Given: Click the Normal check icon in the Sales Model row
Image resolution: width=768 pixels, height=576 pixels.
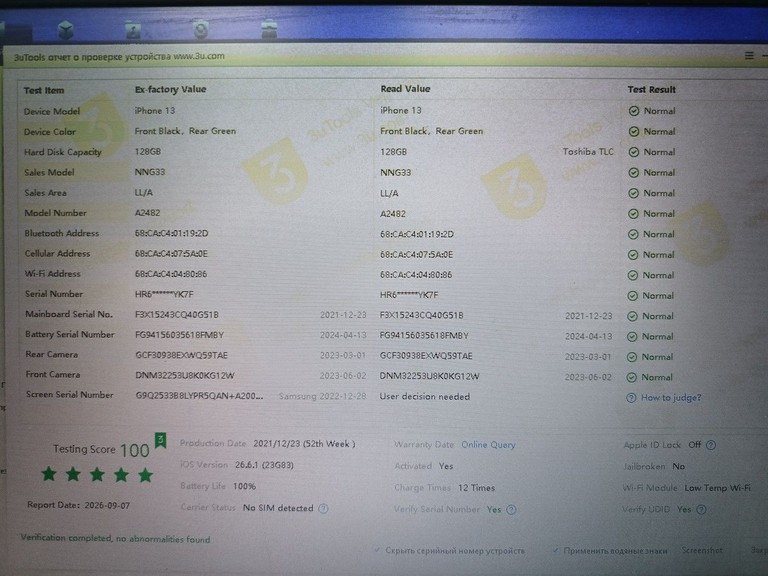Looking at the screenshot, I should 633,173.
